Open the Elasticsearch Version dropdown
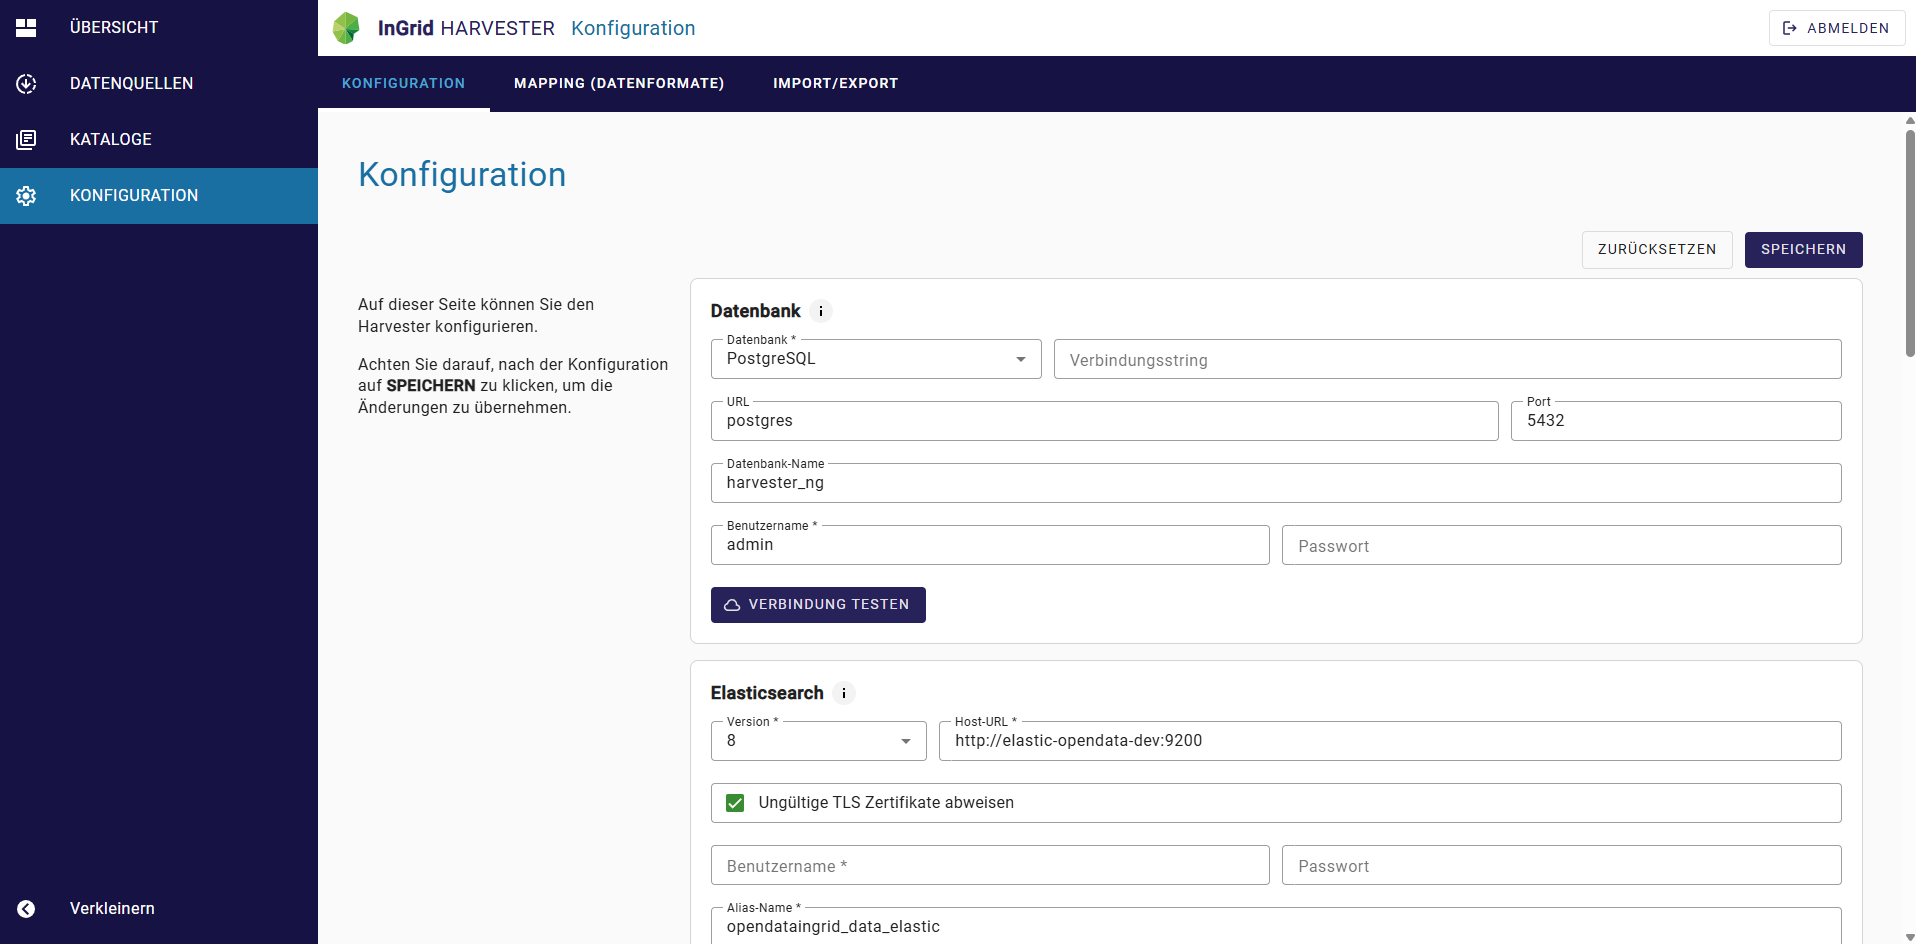This screenshot has width=1916, height=944. pos(819,741)
